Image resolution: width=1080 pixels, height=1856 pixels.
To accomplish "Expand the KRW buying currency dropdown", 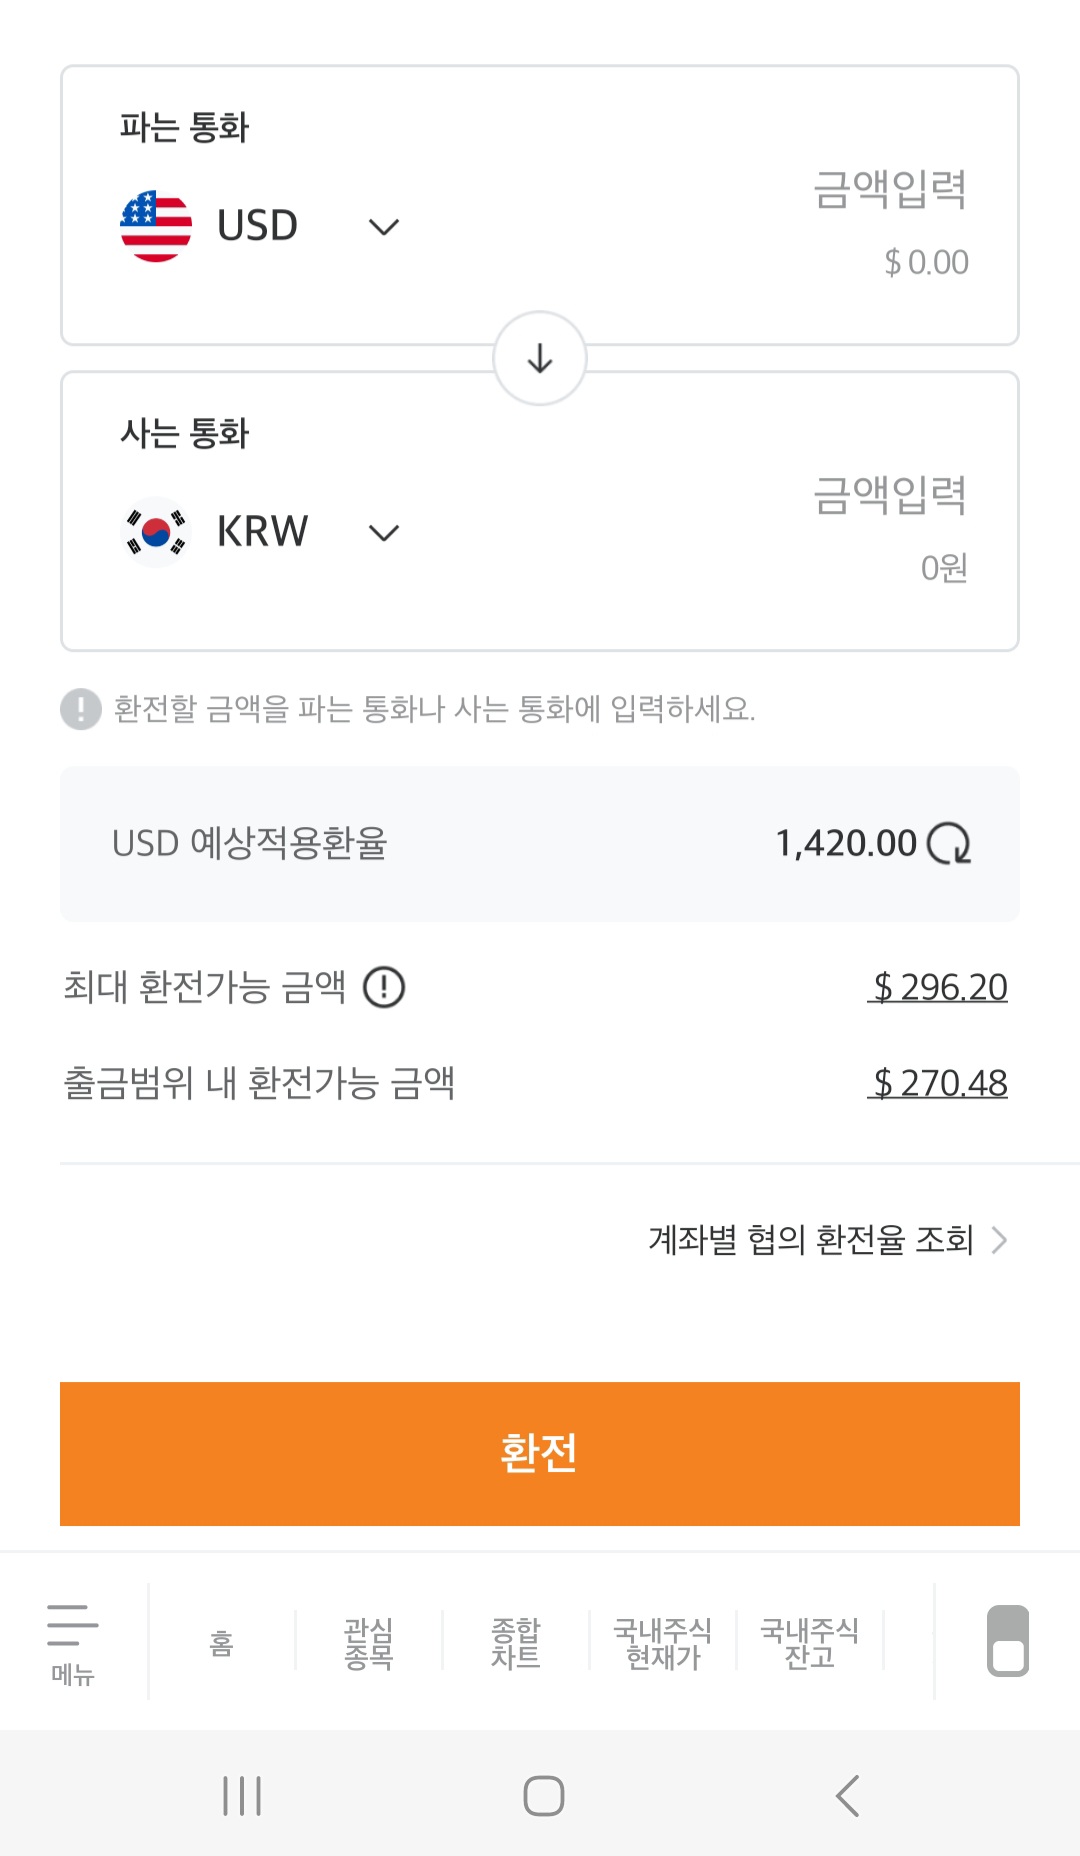I will click(384, 533).
